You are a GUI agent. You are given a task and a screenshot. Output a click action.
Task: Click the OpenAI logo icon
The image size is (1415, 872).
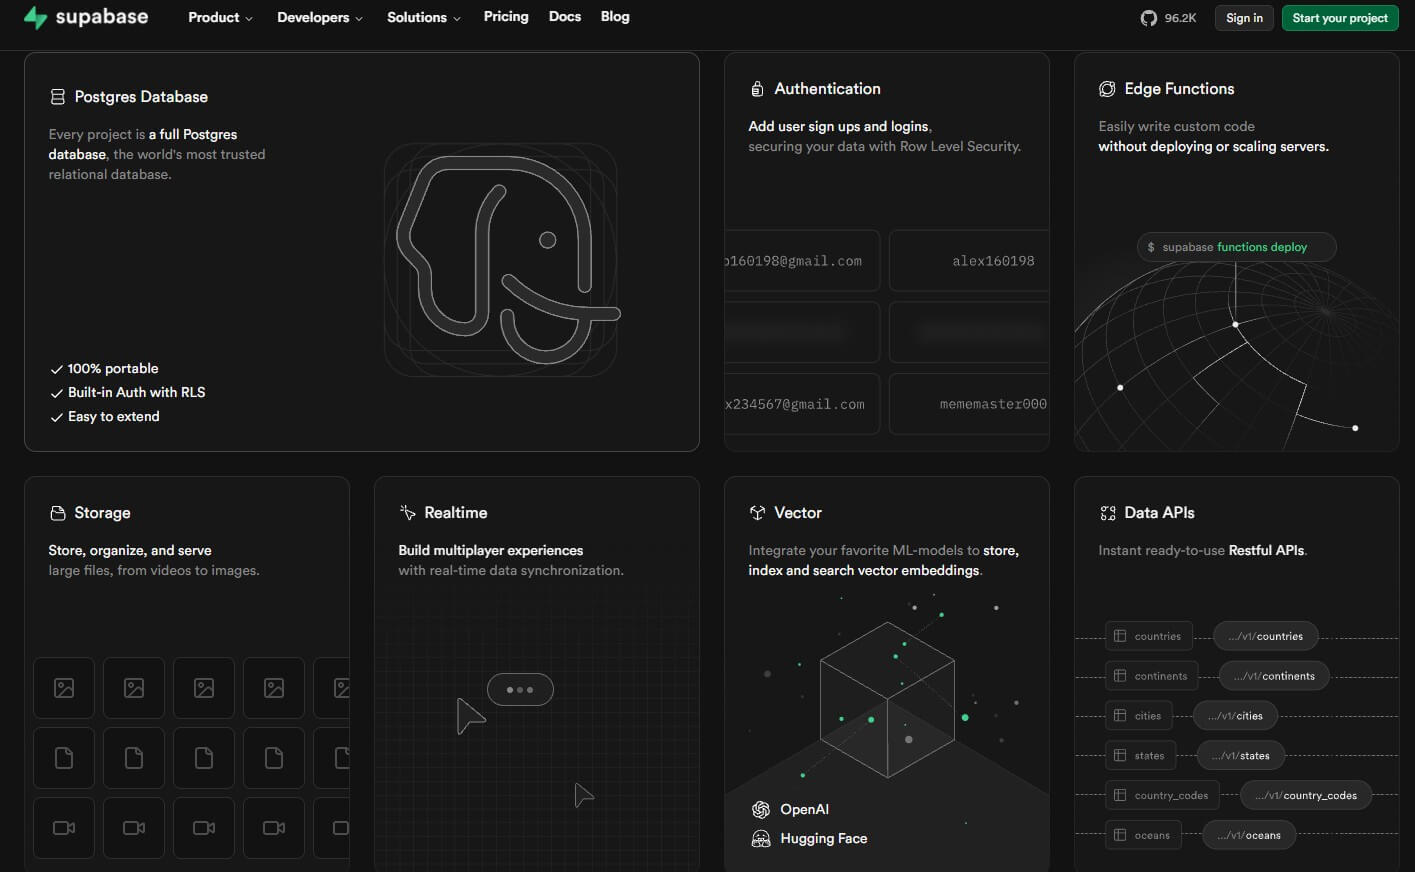coord(761,809)
